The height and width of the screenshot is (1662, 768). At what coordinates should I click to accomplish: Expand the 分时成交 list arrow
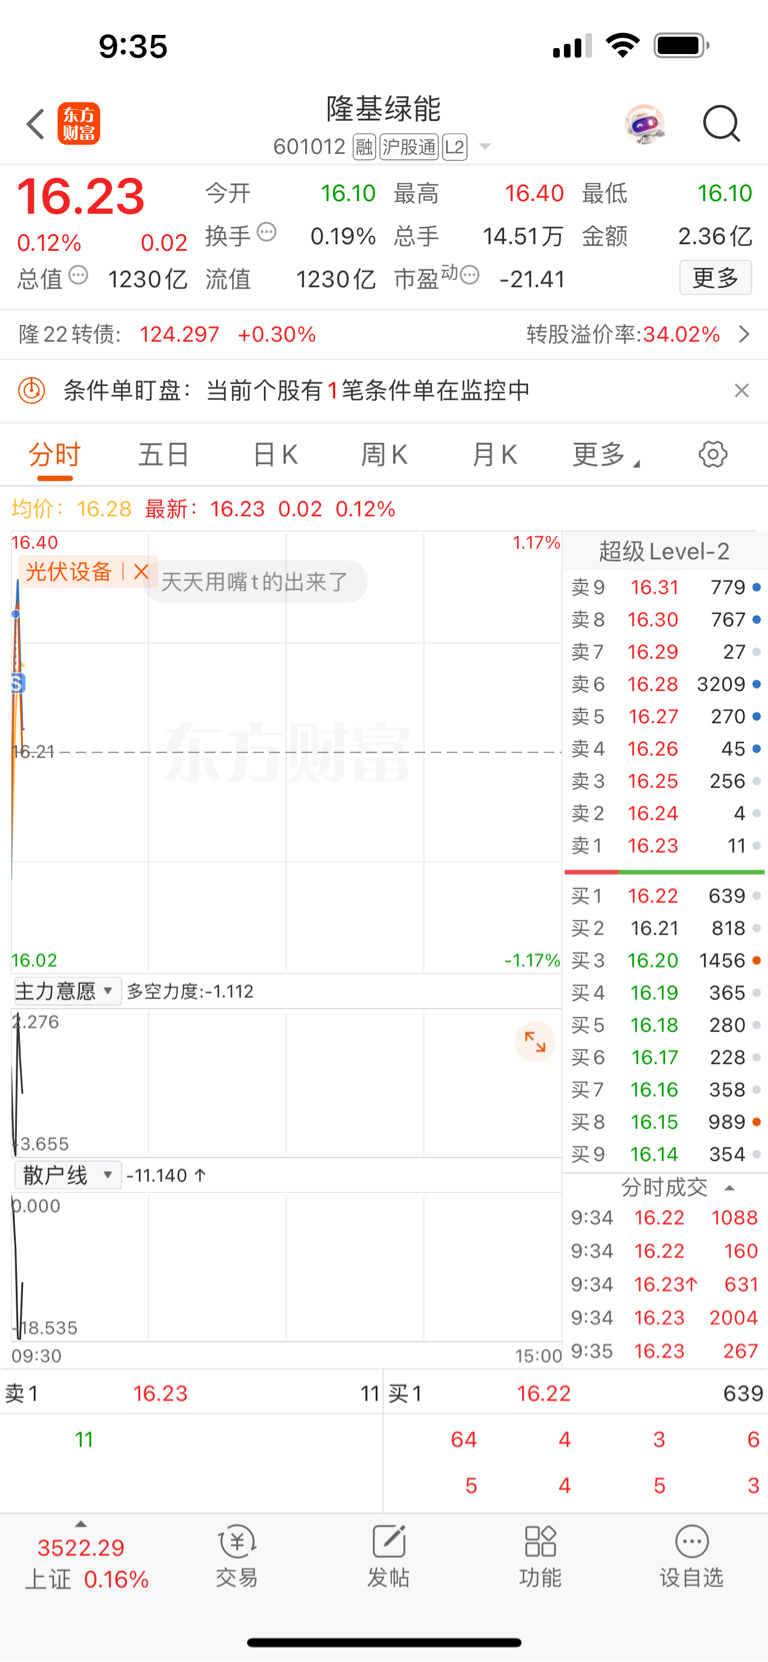pos(730,1187)
